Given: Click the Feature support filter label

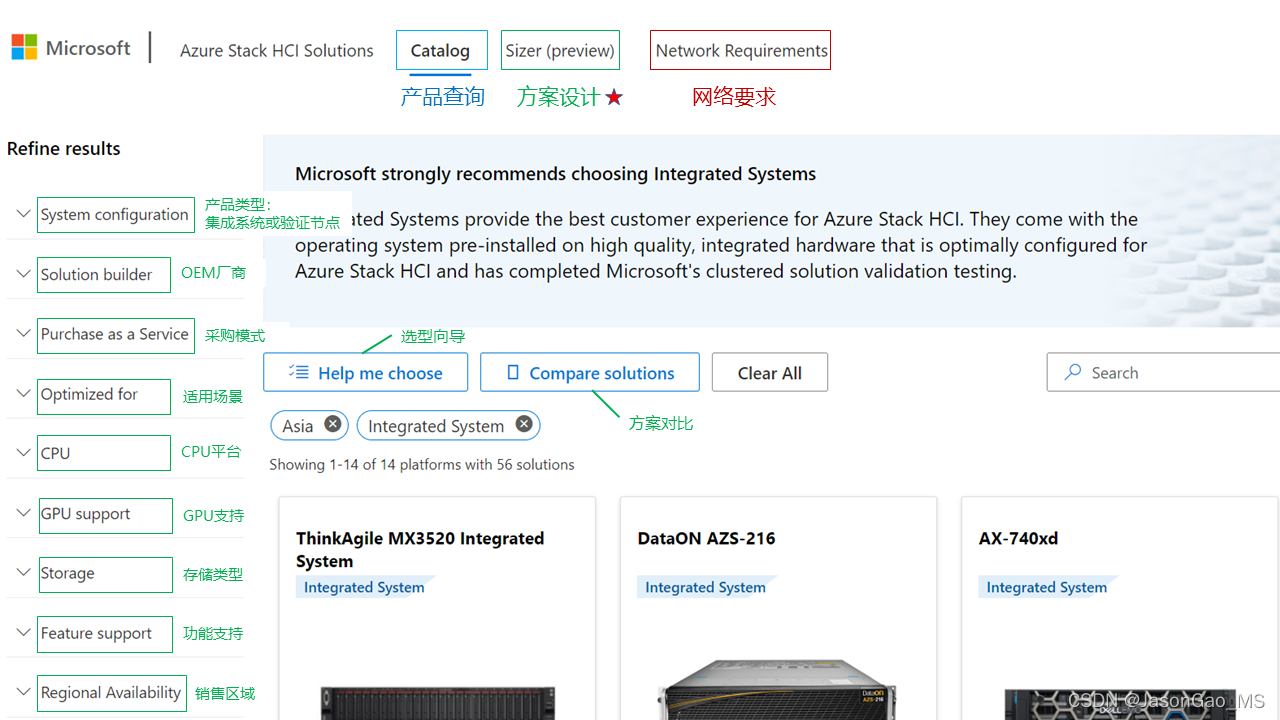Looking at the screenshot, I should coord(96,633).
